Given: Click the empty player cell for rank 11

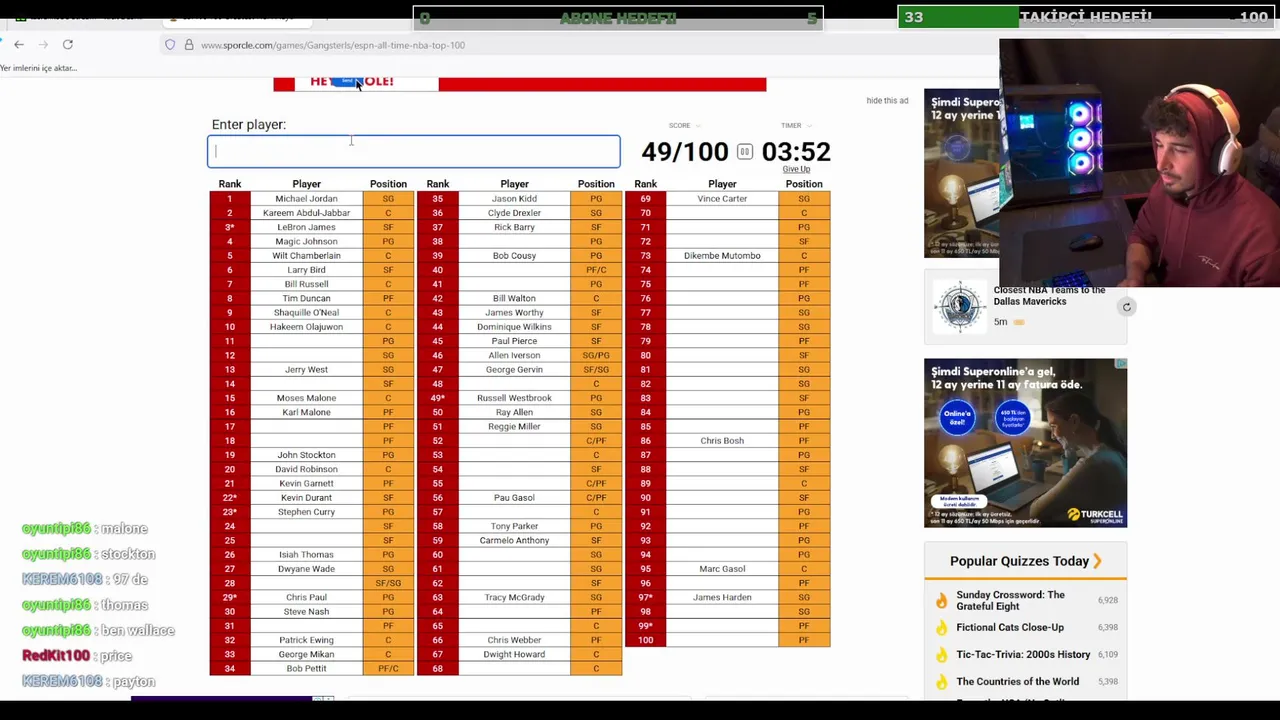Looking at the screenshot, I should pos(306,341).
